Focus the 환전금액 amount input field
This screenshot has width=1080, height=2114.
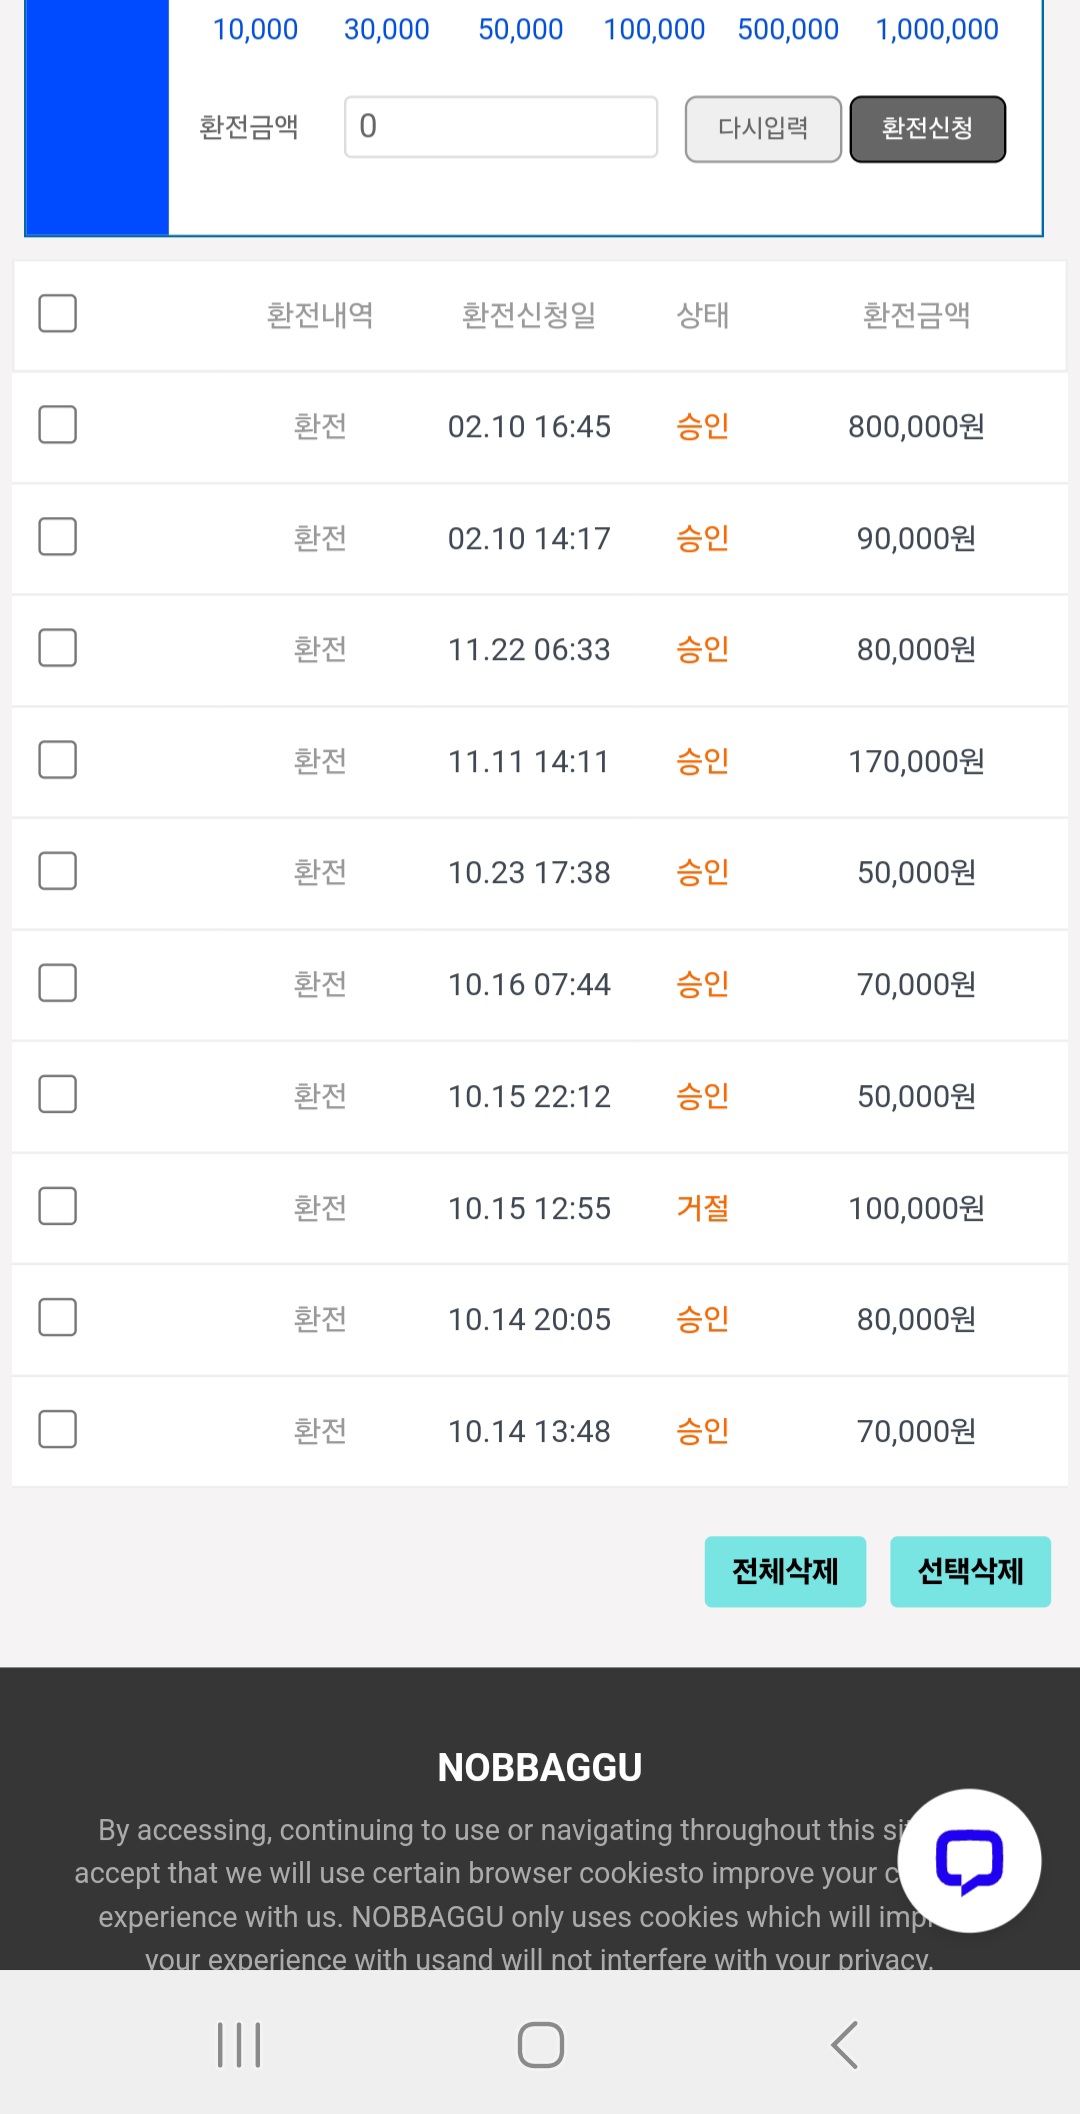pyautogui.click(x=501, y=127)
